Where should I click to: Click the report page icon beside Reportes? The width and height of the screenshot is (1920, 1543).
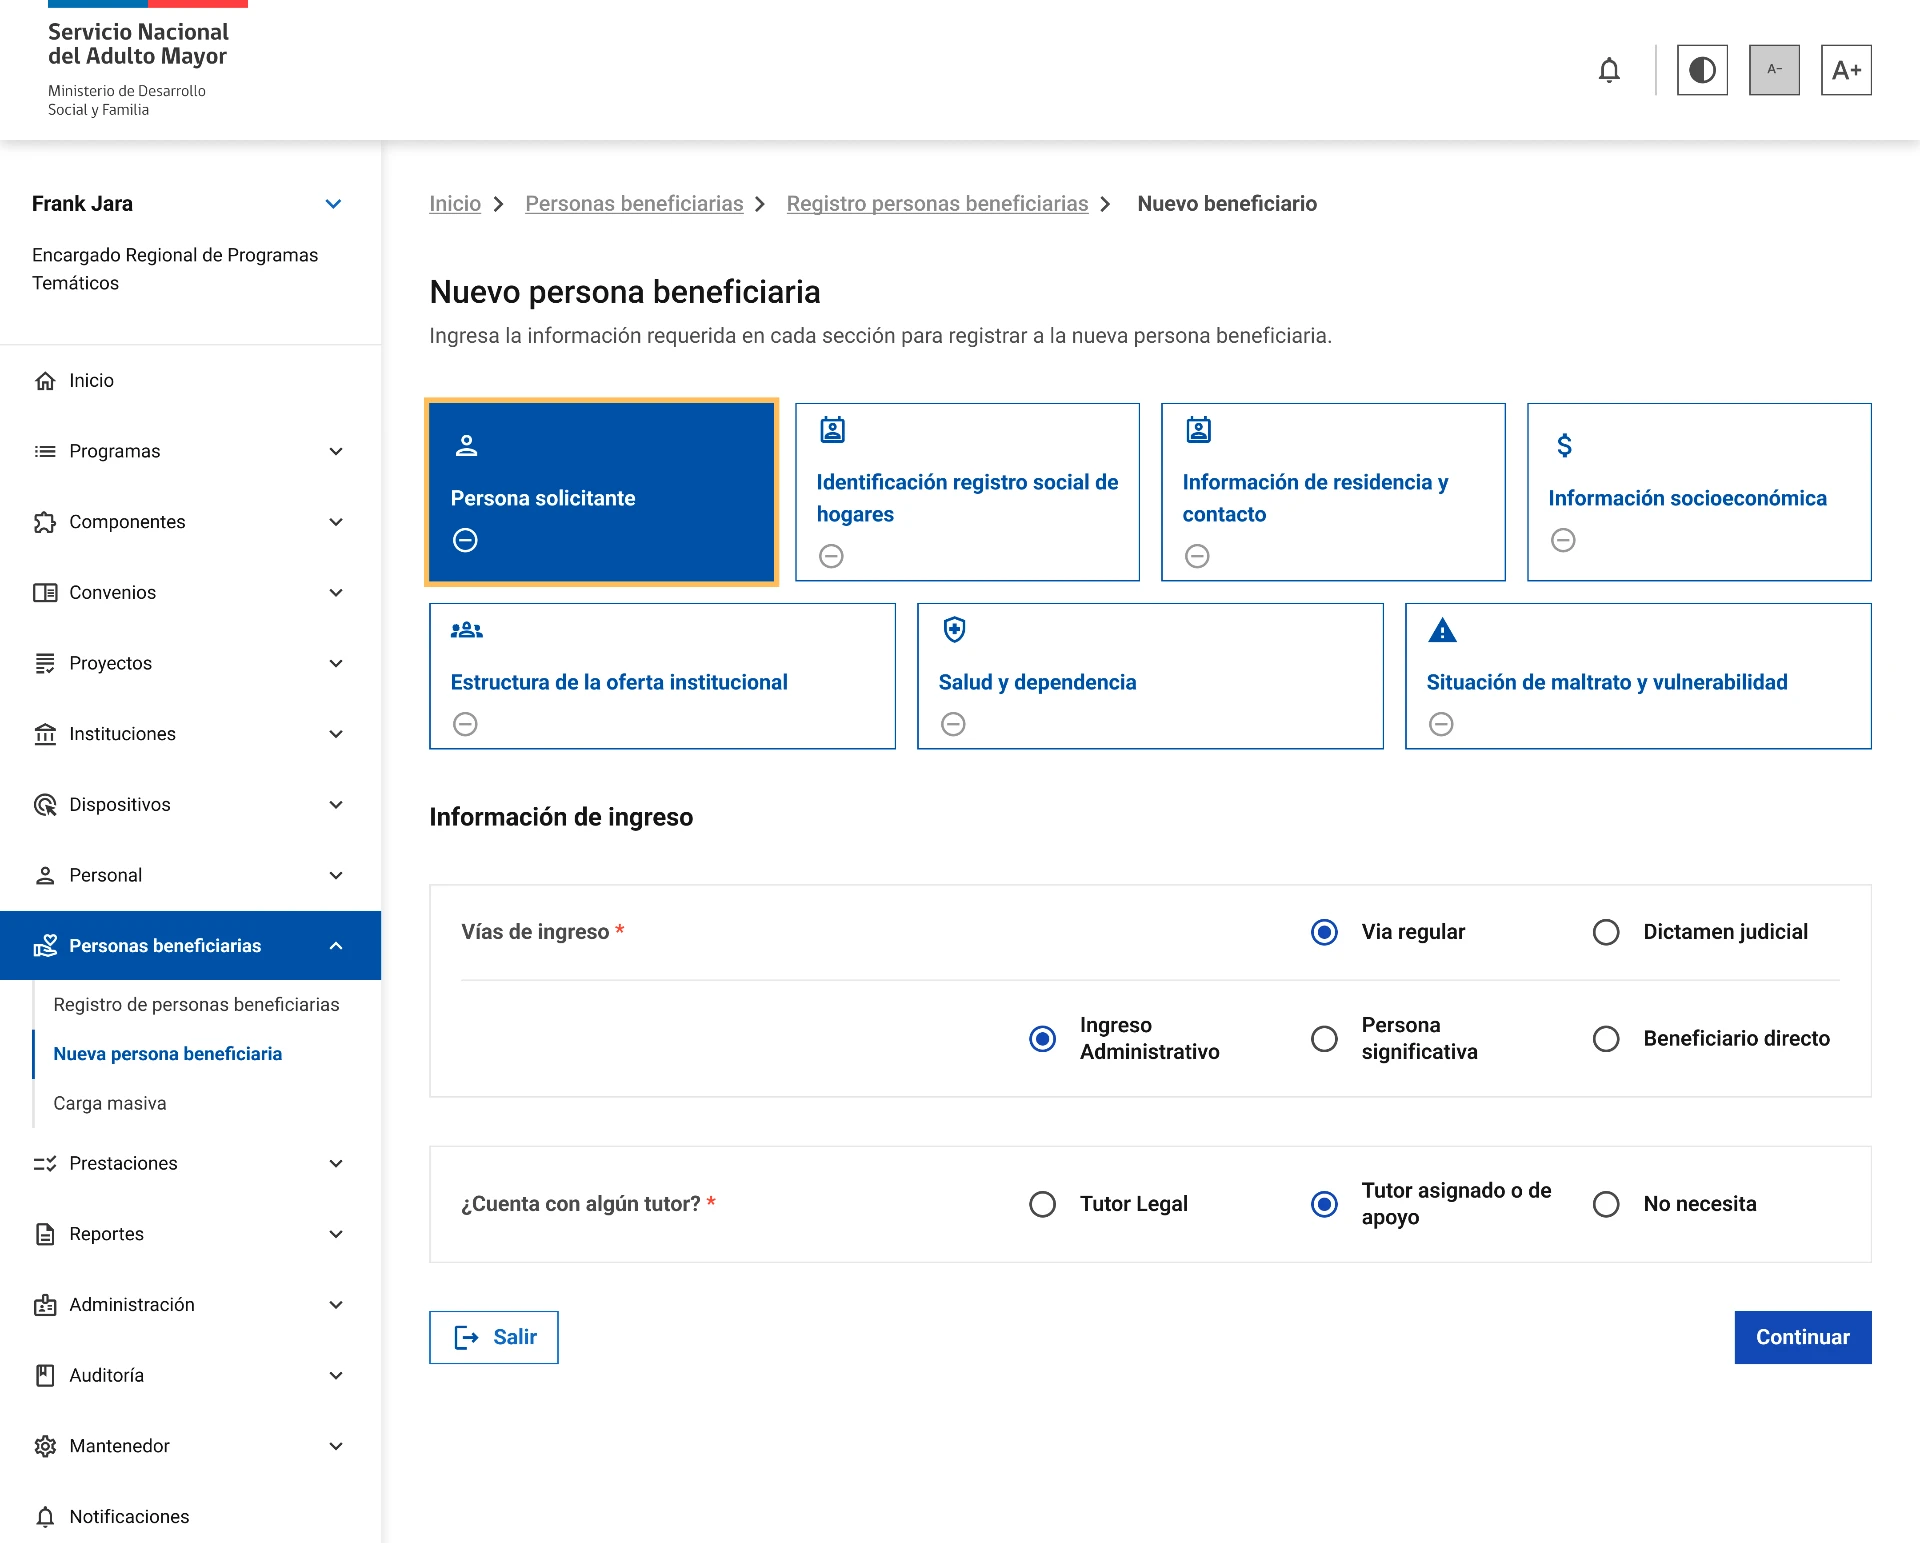45,1234
